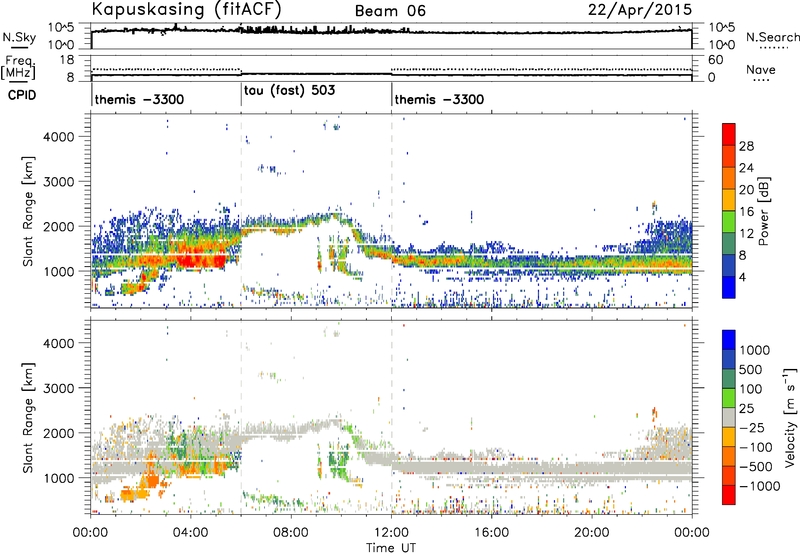Click the strong red power echo near 04:00
This screenshot has height=554, width=800.
[202, 260]
